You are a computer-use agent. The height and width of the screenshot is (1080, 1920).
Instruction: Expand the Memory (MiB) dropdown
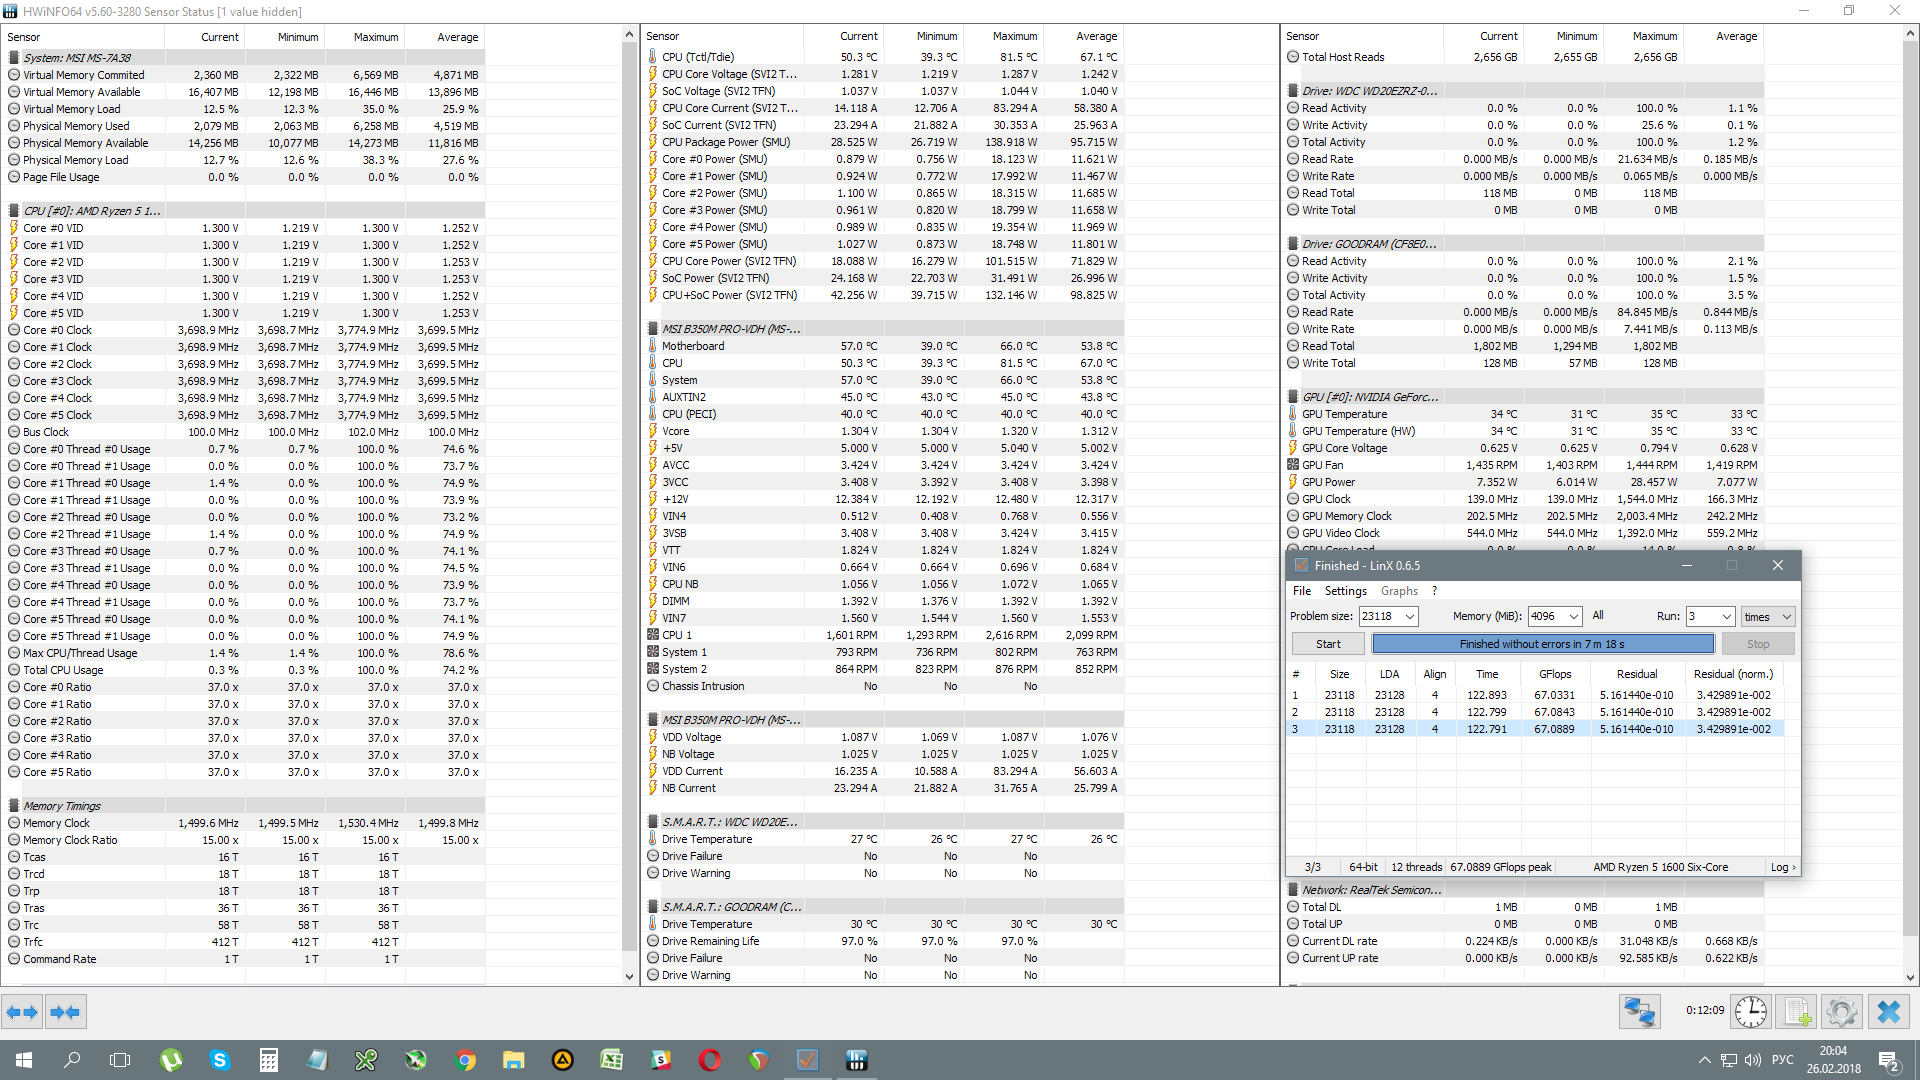[1573, 617]
